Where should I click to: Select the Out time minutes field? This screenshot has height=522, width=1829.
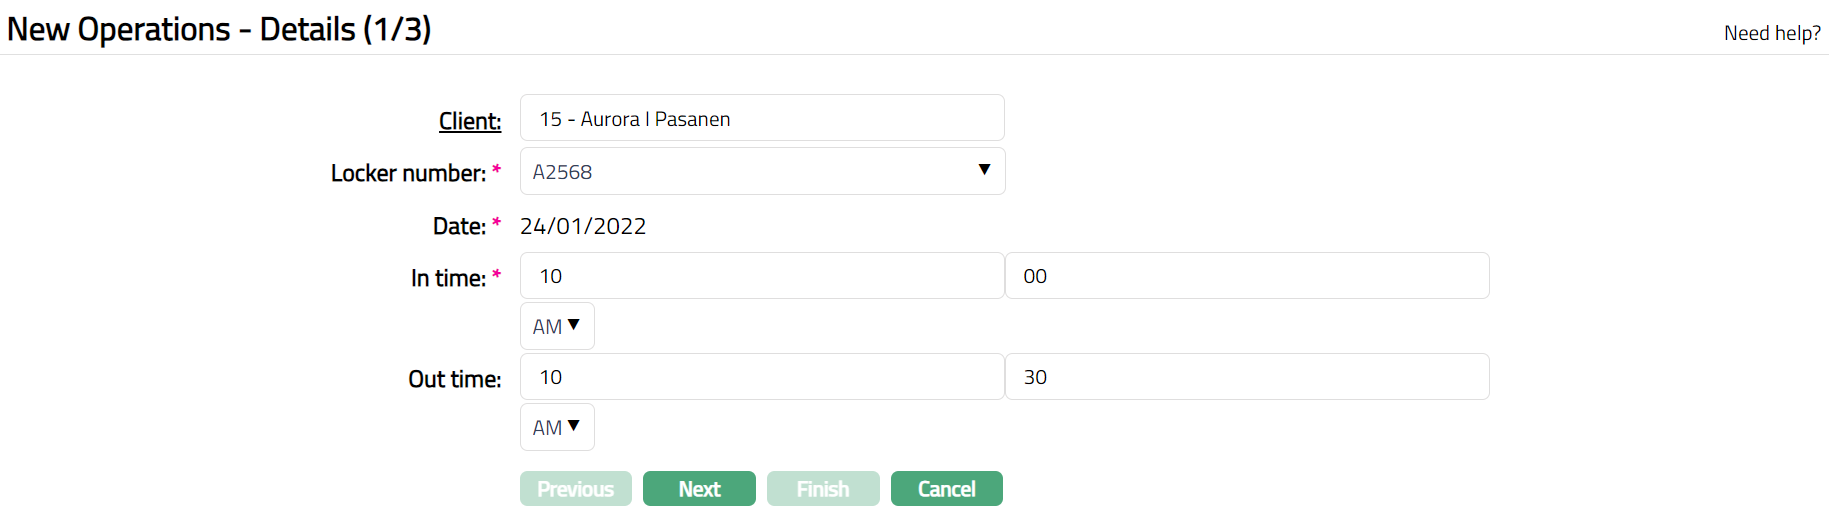pyautogui.click(x=1246, y=377)
